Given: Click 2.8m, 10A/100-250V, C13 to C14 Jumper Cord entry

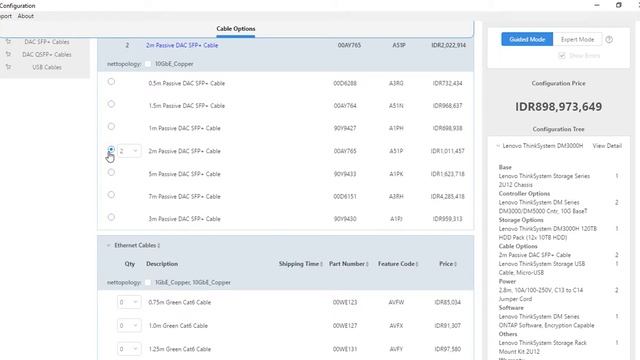Looking at the screenshot, I should 541,294.
